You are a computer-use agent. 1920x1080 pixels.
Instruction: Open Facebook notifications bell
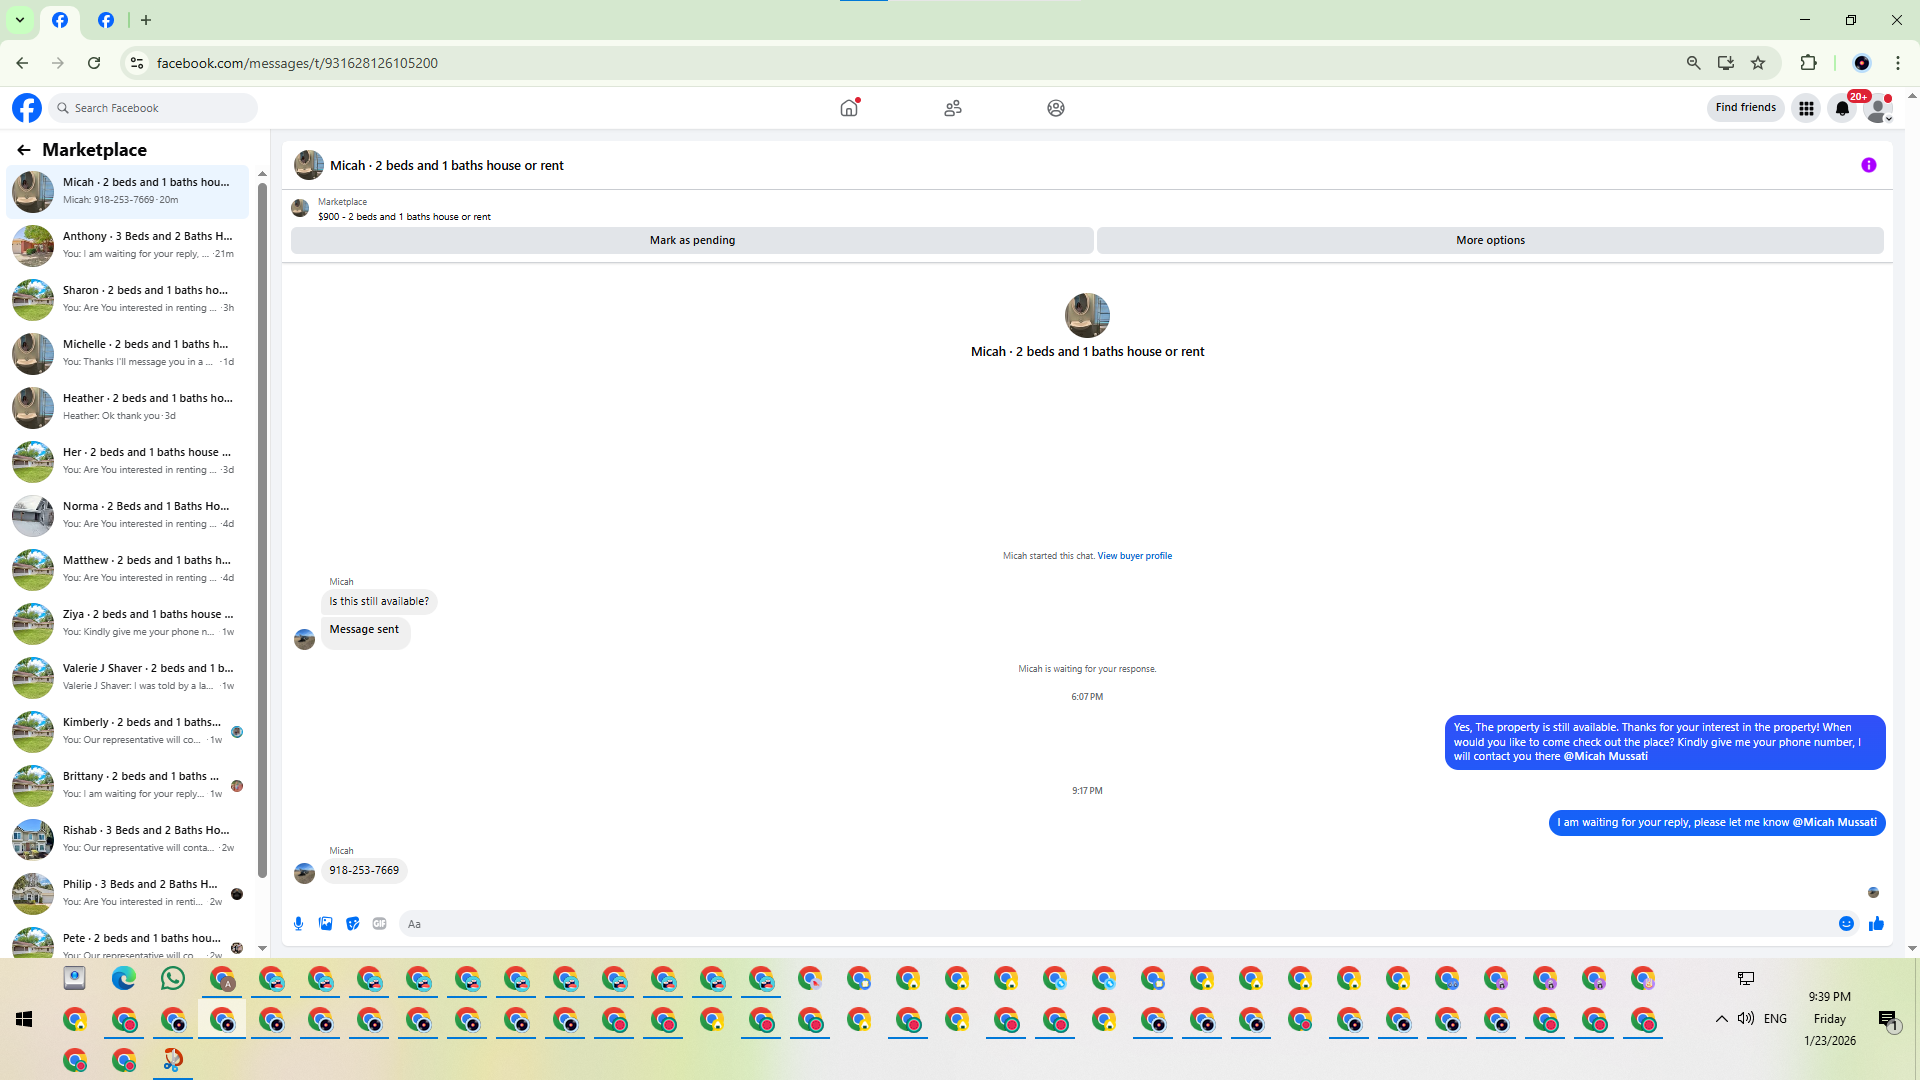[x=1842, y=108]
